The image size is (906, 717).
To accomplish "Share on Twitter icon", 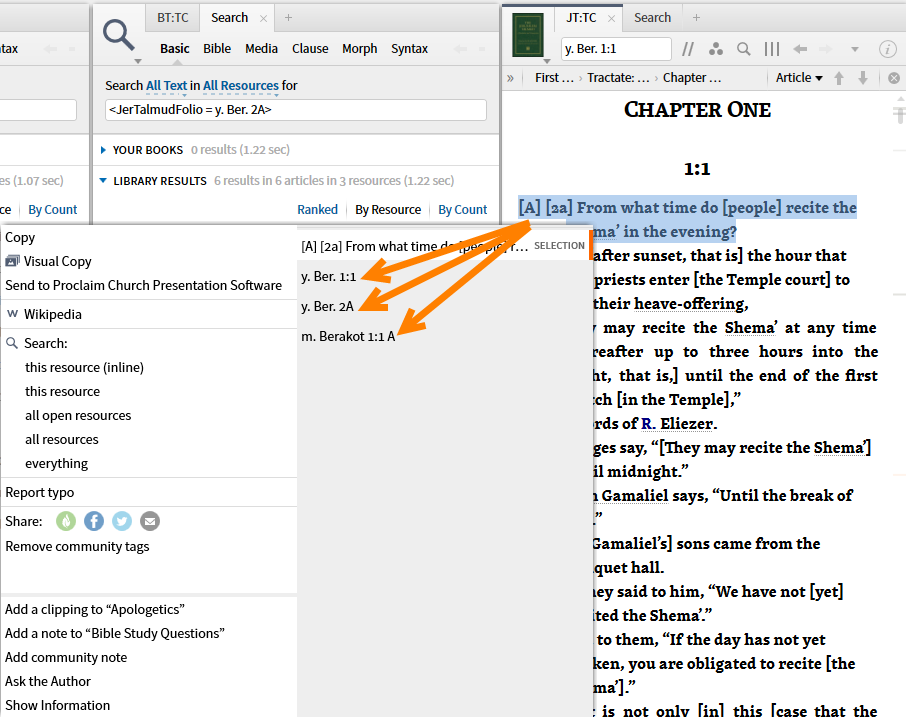I will click(x=122, y=521).
